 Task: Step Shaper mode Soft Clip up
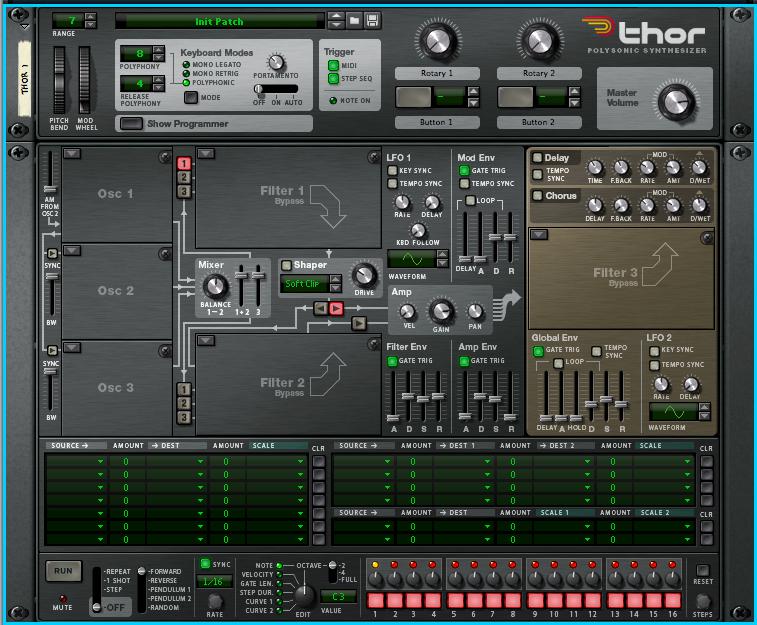click(336, 279)
